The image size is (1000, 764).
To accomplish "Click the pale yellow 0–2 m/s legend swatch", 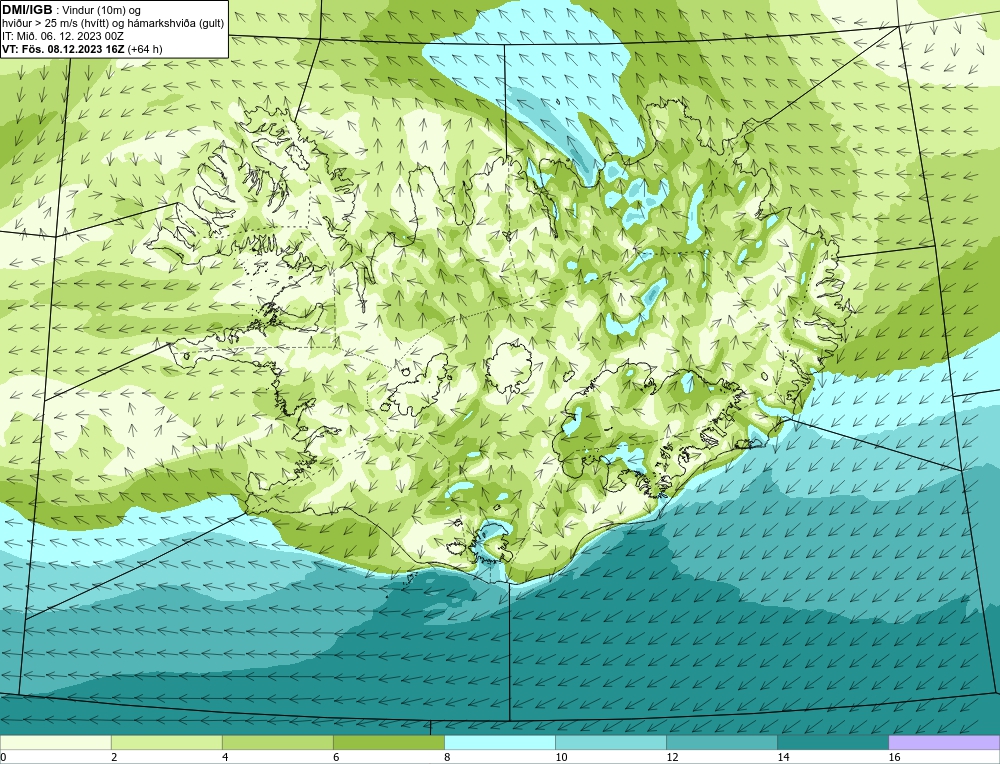I will pos(55,742).
